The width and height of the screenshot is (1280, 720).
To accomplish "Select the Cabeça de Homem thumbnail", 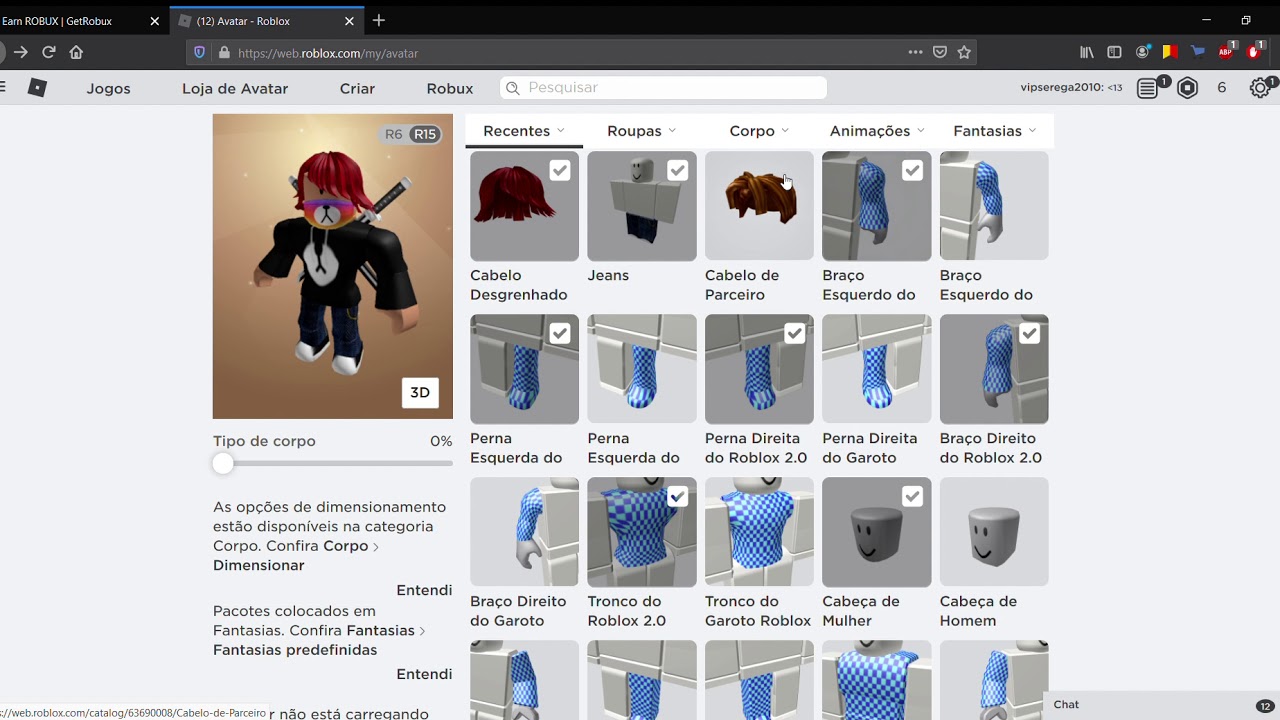I will pyautogui.click(x=994, y=532).
